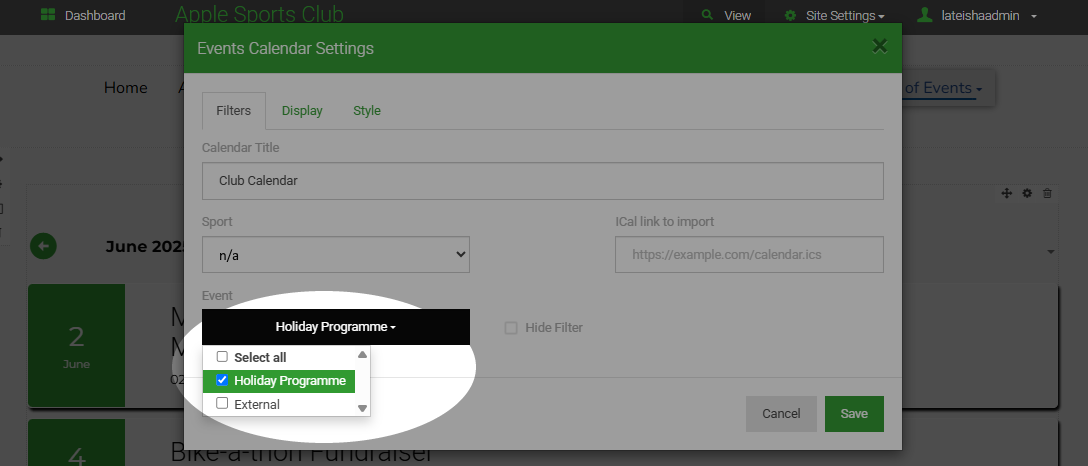This screenshot has height=466, width=1088.
Task: Click the View link in top bar
Action: [738, 15]
